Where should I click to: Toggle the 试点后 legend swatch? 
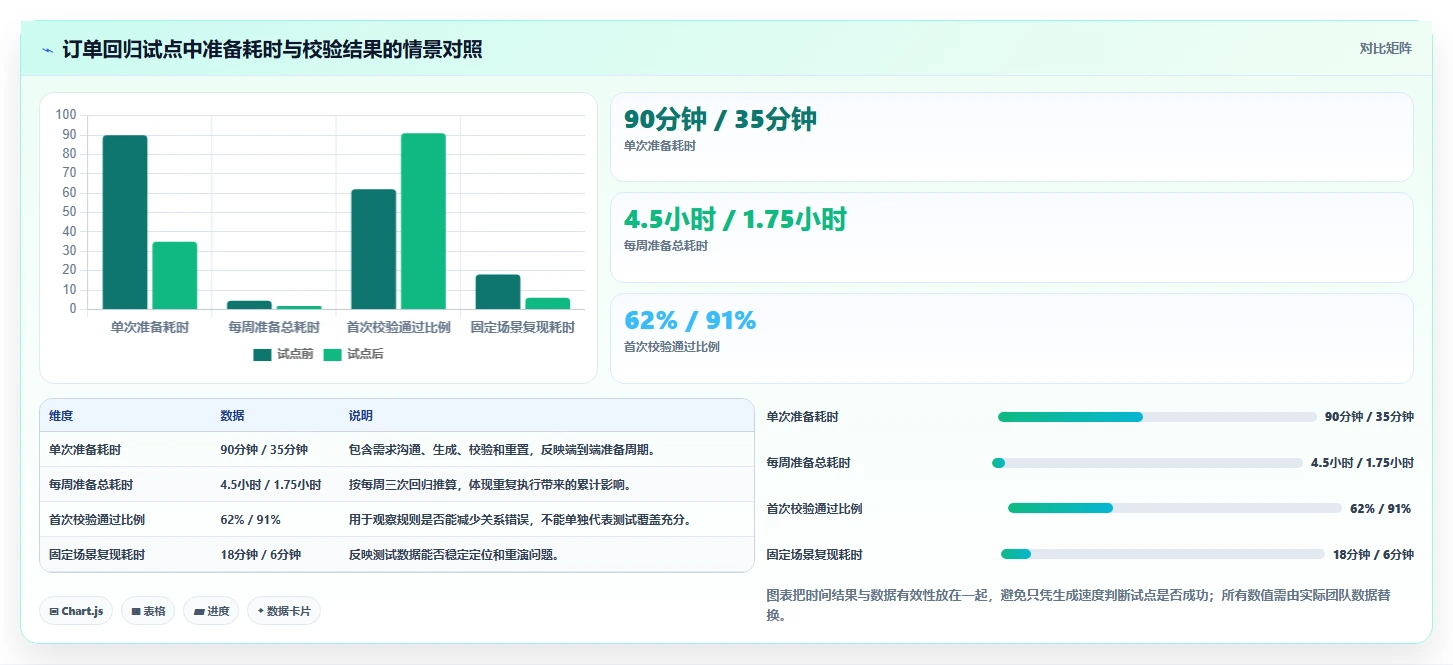[x=332, y=354]
